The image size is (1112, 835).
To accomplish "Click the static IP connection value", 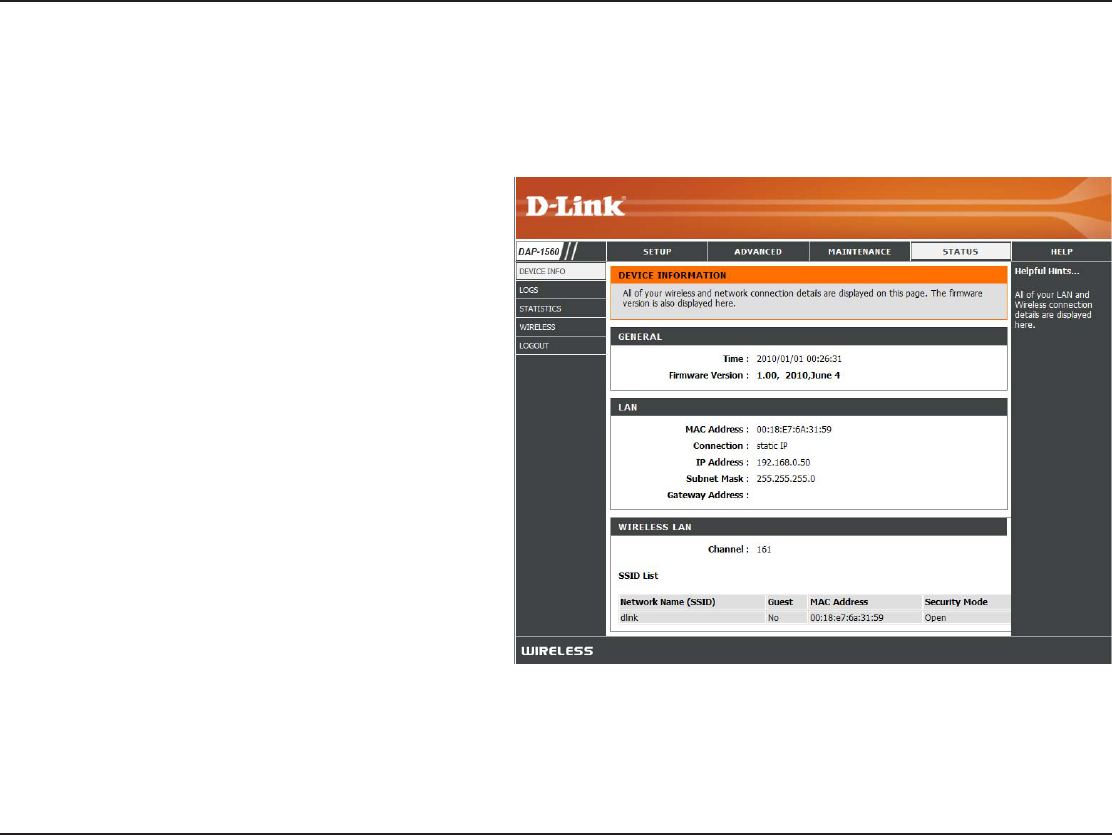I will click(772, 446).
